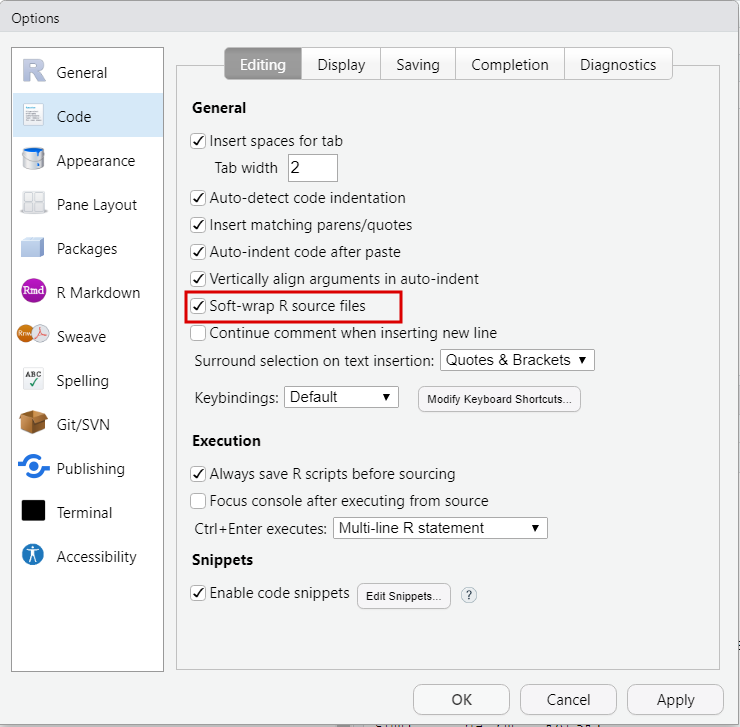Open Pane Layout settings icon
The width and height of the screenshot is (740, 727).
point(34,204)
